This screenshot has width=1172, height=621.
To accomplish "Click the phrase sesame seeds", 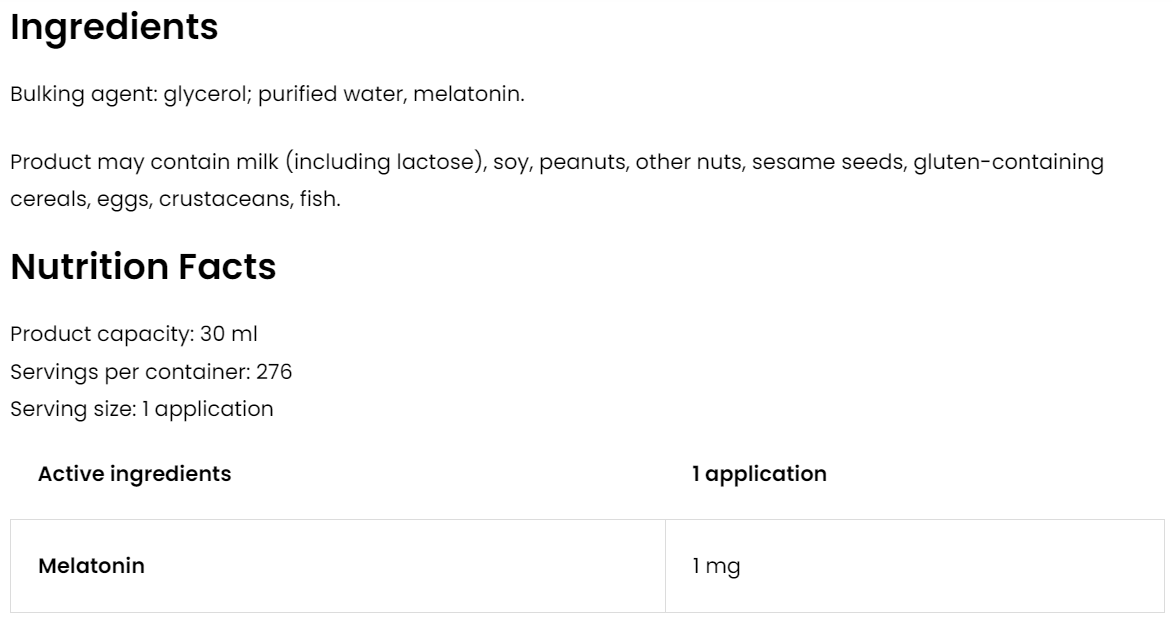I will [826, 162].
